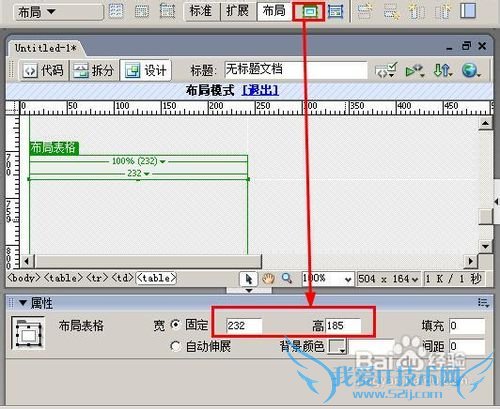Choose the Hand tool in status bar
The image size is (500, 409).
pos(268,279)
